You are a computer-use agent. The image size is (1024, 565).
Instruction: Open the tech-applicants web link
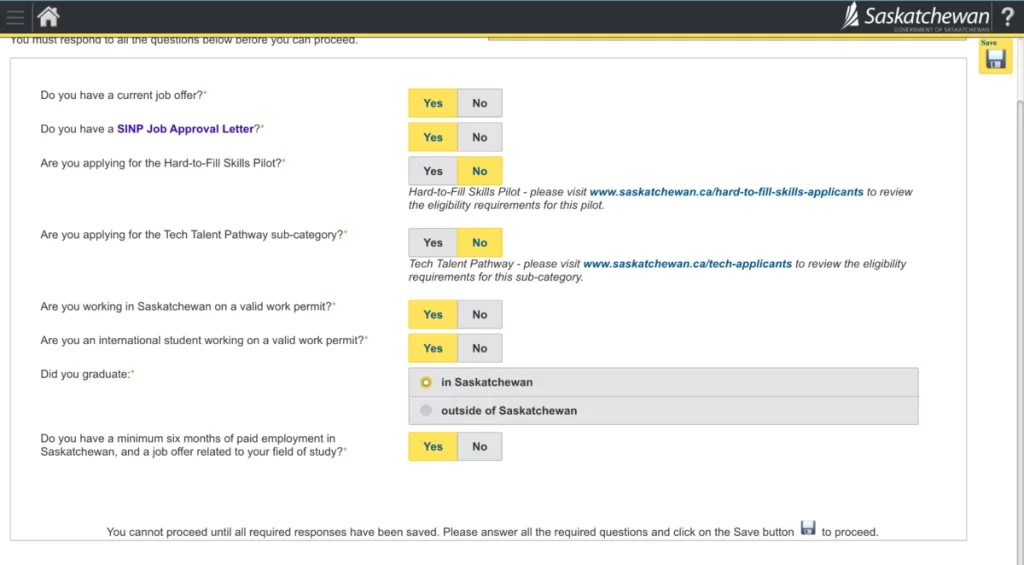(x=687, y=264)
